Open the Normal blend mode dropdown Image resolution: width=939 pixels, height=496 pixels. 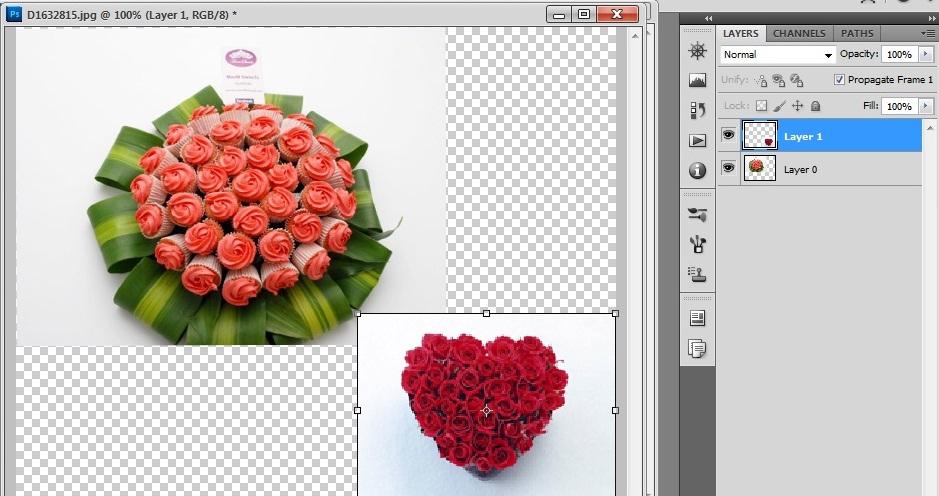777,55
